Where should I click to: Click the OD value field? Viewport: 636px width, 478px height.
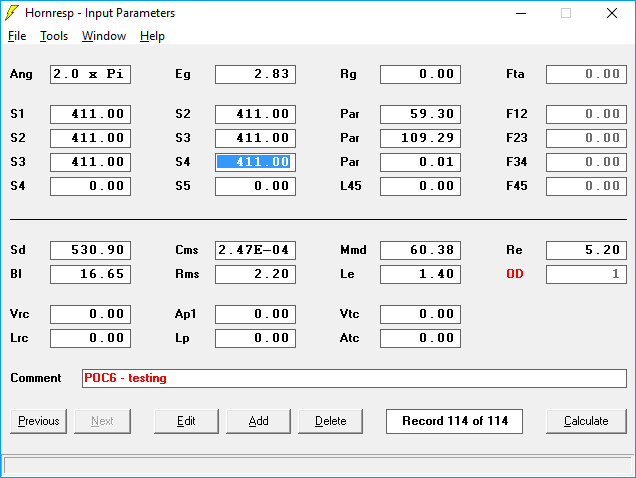coord(586,274)
